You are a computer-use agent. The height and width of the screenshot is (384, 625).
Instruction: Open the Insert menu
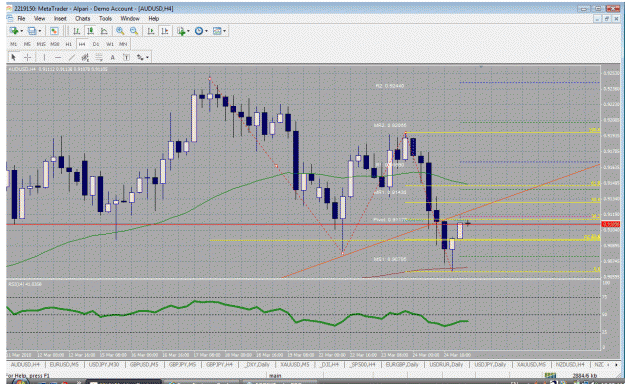click(x=60, y=18)
